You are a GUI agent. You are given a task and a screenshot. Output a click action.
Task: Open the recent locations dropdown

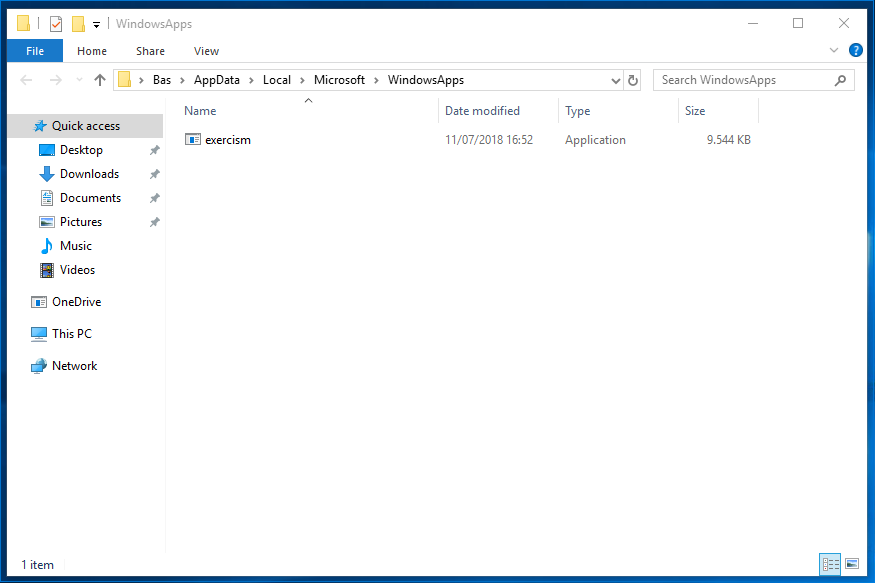coord(79,80)
